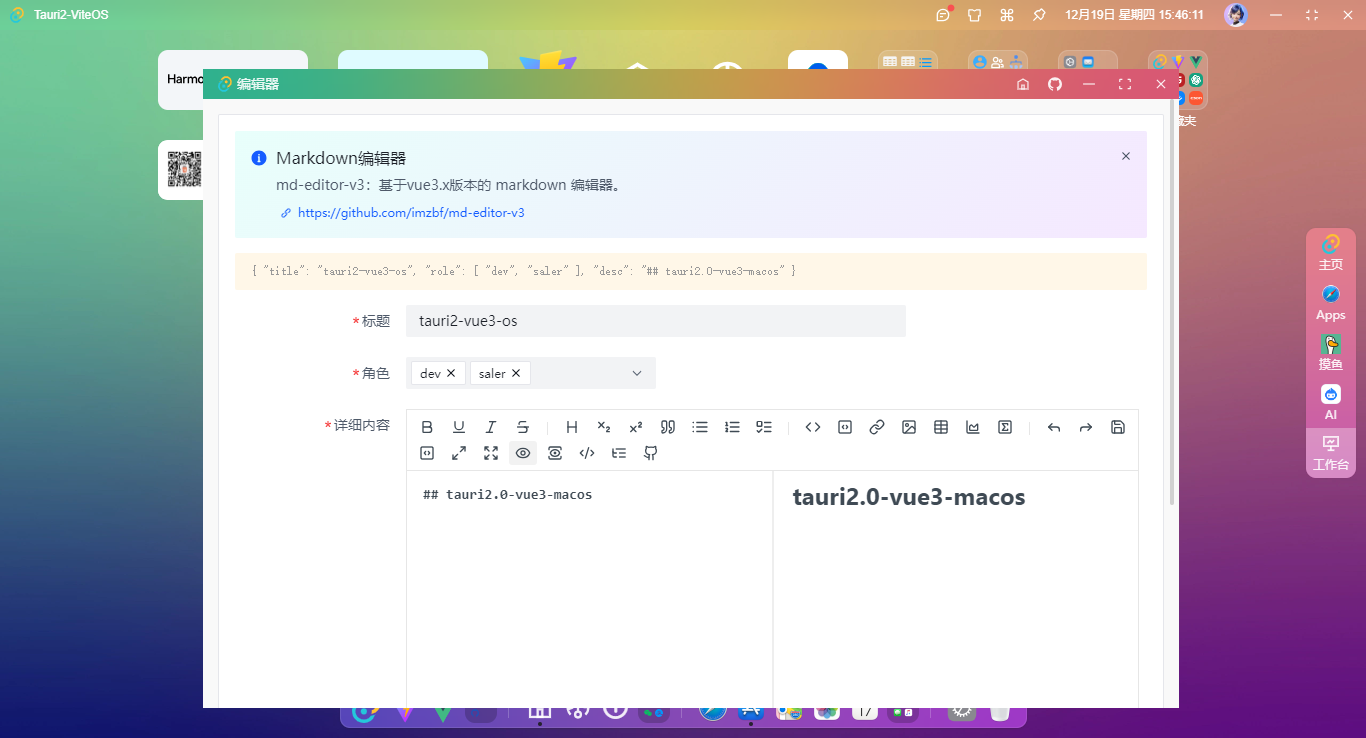
Task: Switch to 工作台 in the right sidebar
Action: coord(1330,453)
